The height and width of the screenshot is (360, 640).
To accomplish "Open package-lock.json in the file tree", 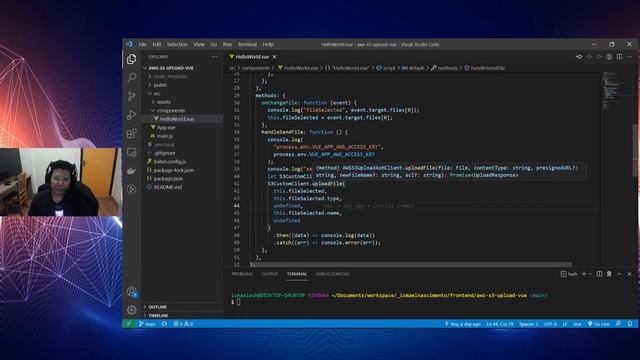I will point(173,170).
